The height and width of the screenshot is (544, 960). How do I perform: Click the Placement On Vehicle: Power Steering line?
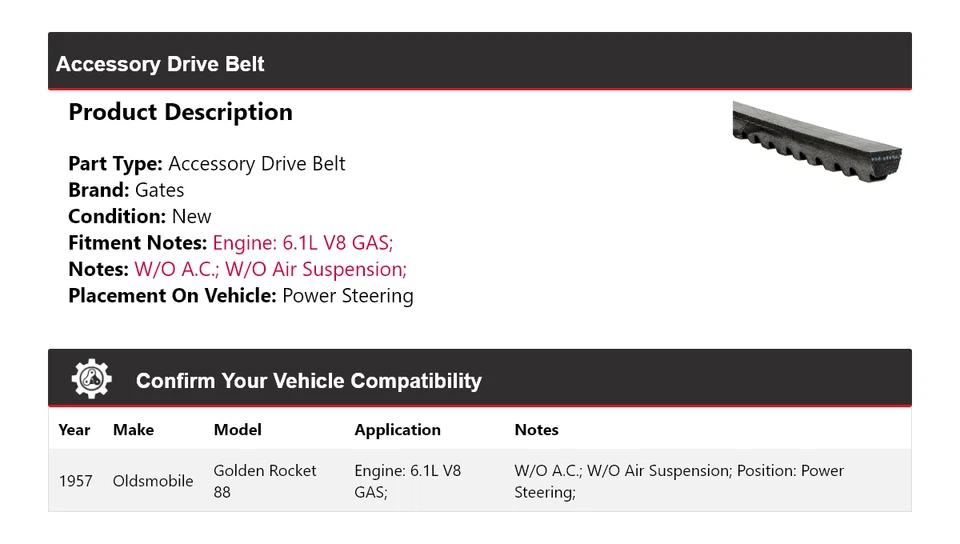click(240, 296)
